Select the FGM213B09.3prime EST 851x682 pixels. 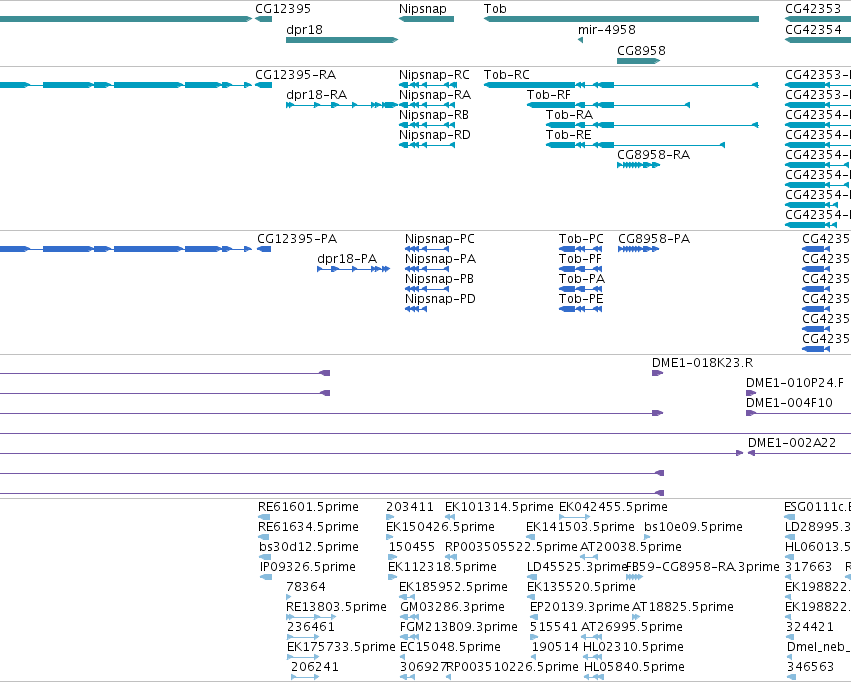[409, 637]
